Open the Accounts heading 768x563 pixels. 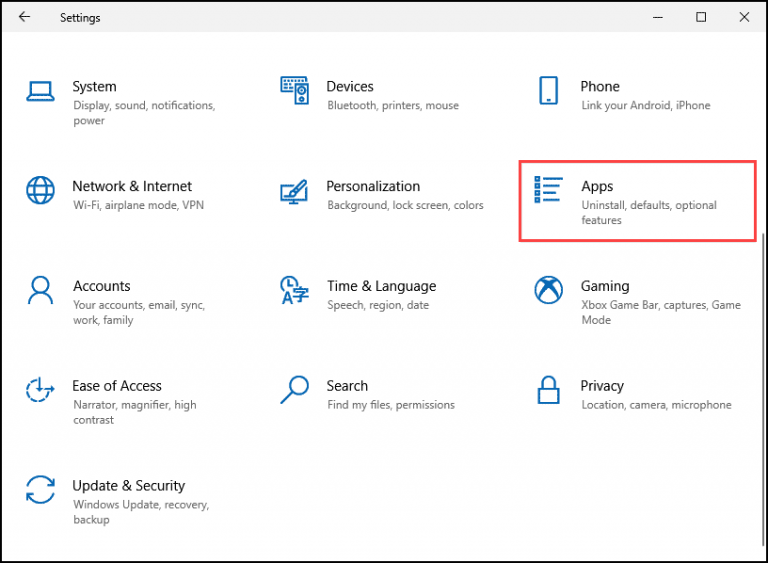pos(102,286)
